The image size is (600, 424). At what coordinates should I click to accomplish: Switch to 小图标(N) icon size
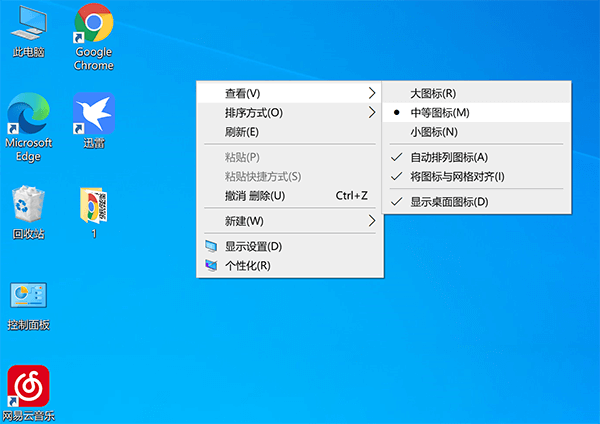click(433, 132)
